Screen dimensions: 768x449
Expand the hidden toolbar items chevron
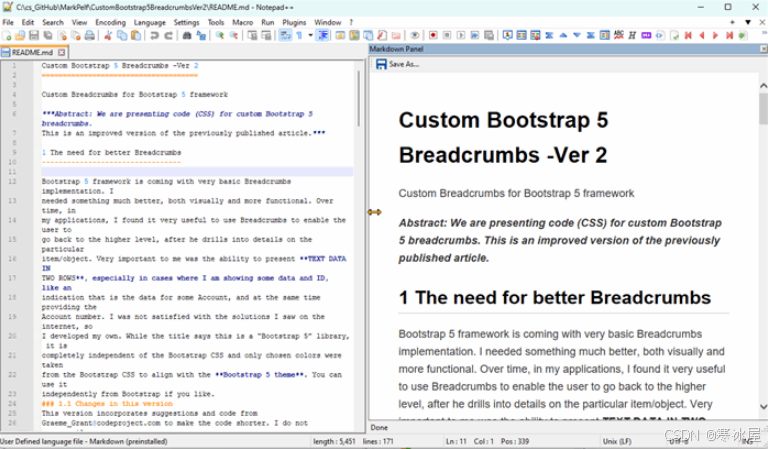(764, 33)
